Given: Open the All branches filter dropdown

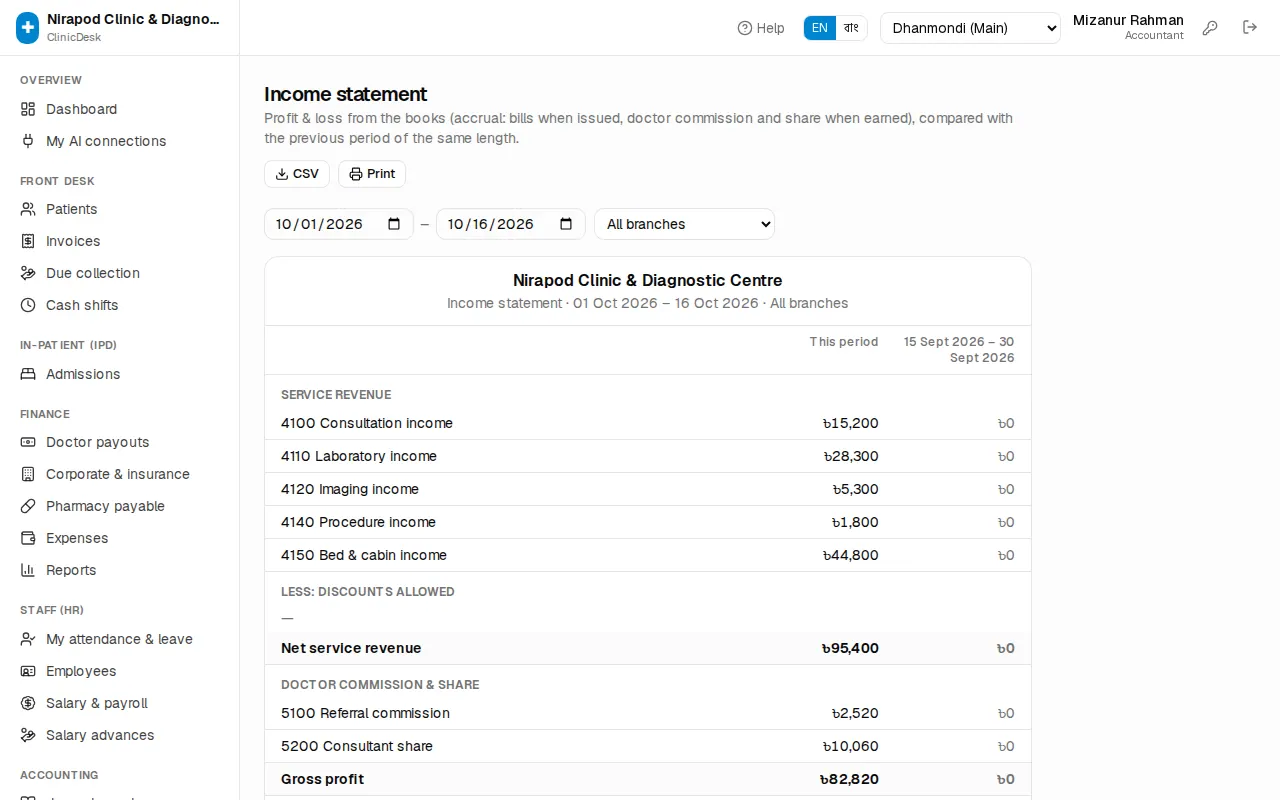Looking at the screenshot, I should click(684, 224).
